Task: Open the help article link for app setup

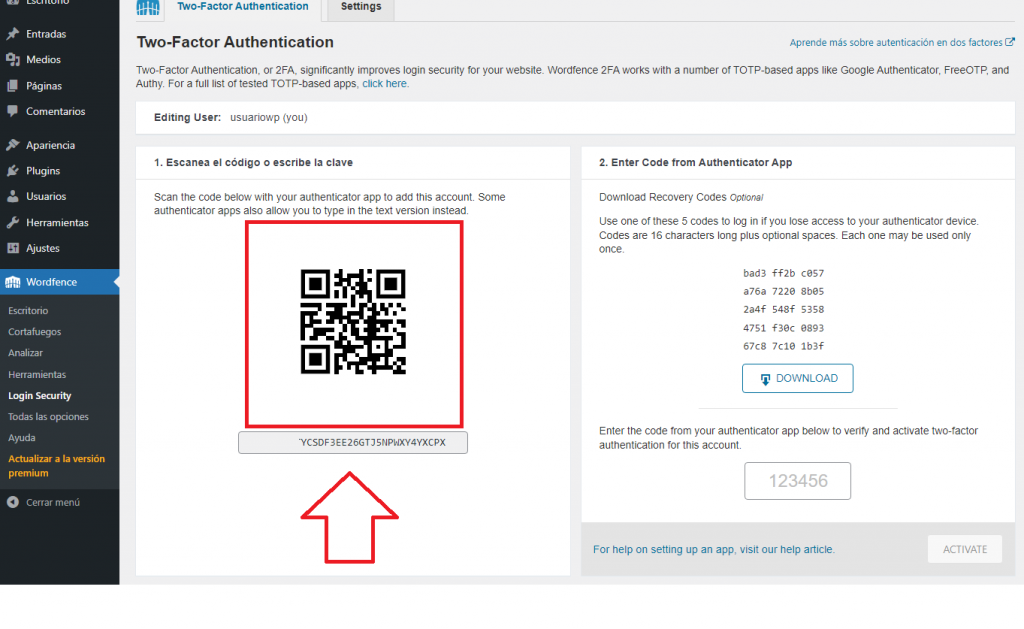Action: click(x=714, y=549)
